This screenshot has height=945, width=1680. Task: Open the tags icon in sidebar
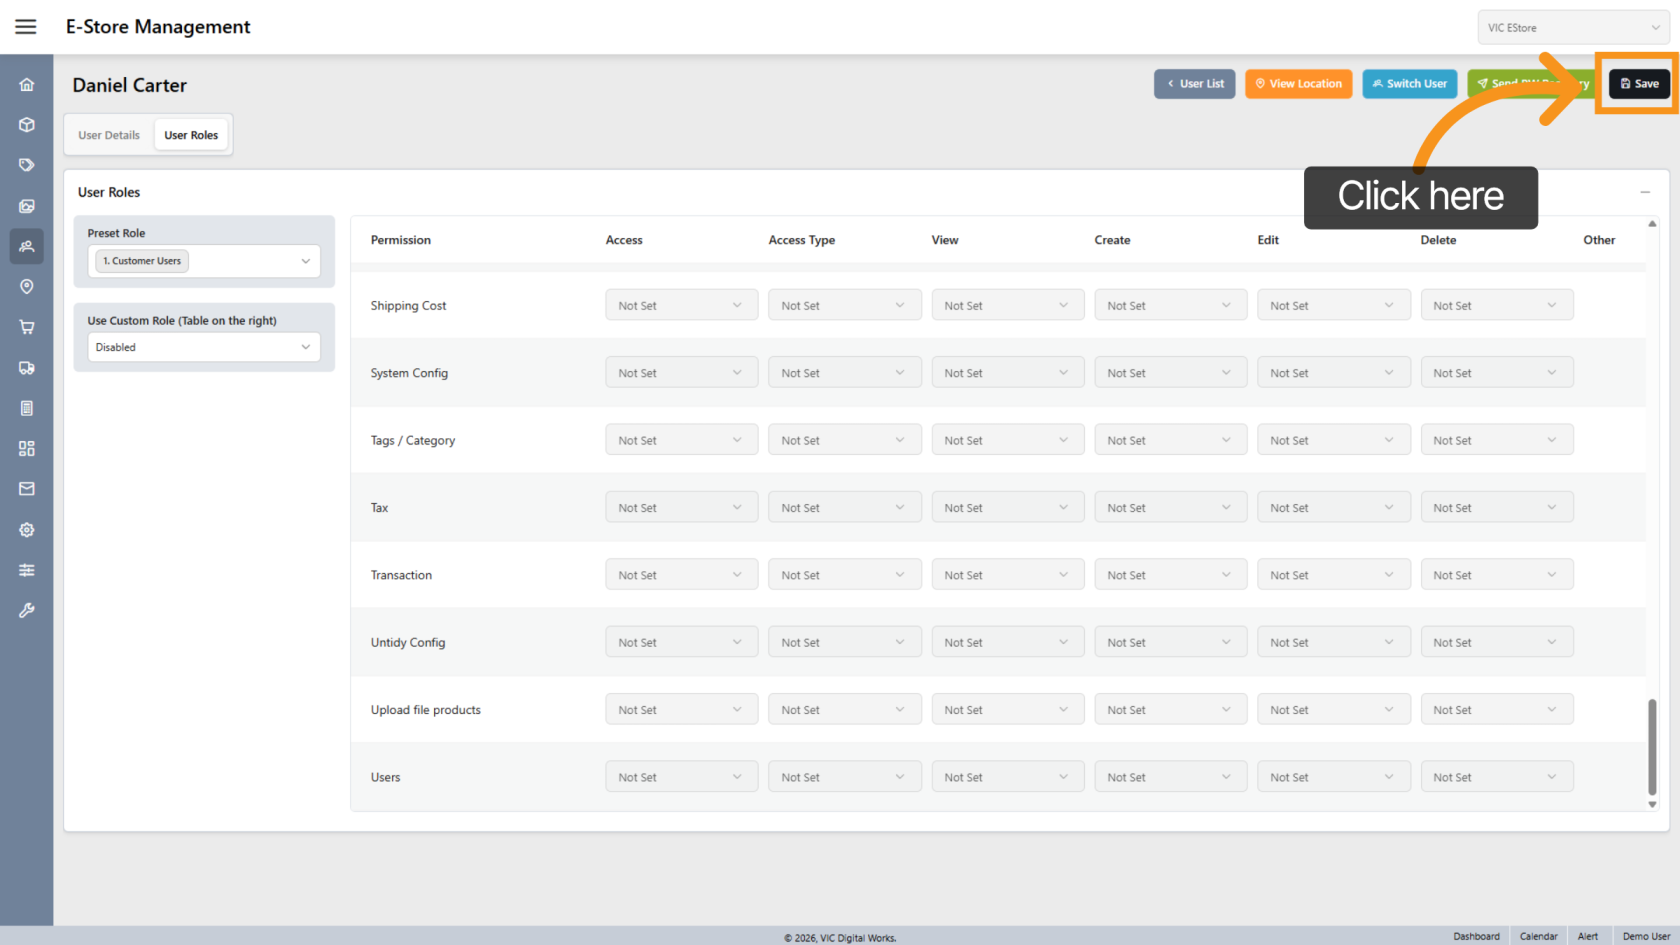click(27, 165)
